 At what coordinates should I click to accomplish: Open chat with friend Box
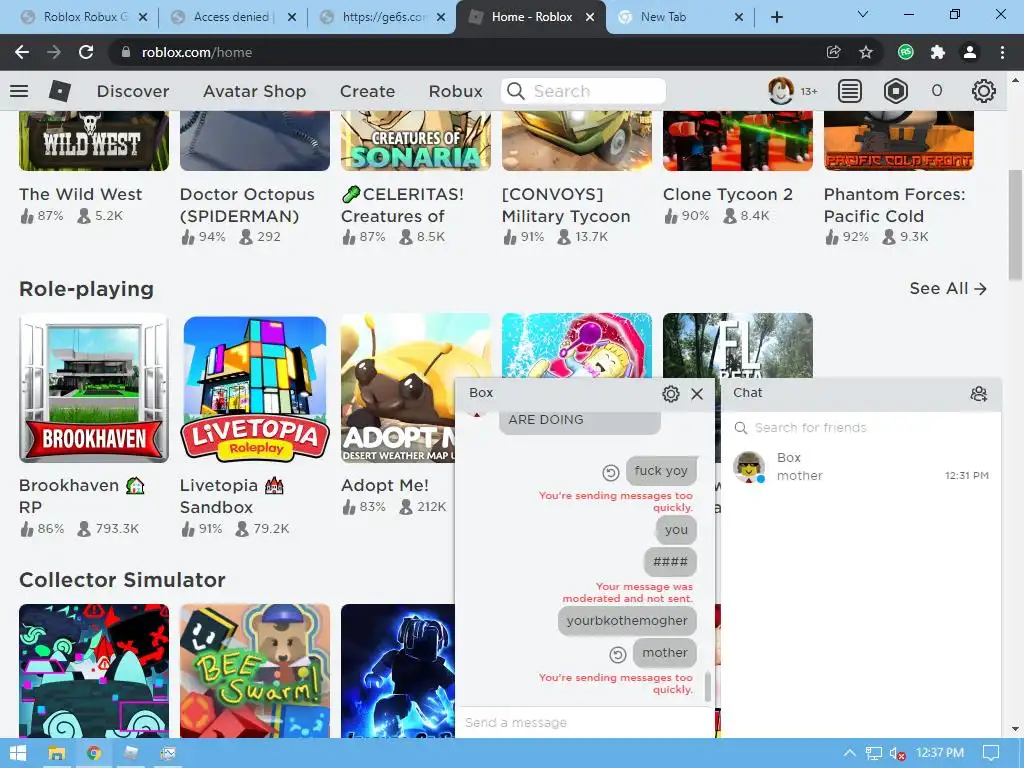point(861,467)
